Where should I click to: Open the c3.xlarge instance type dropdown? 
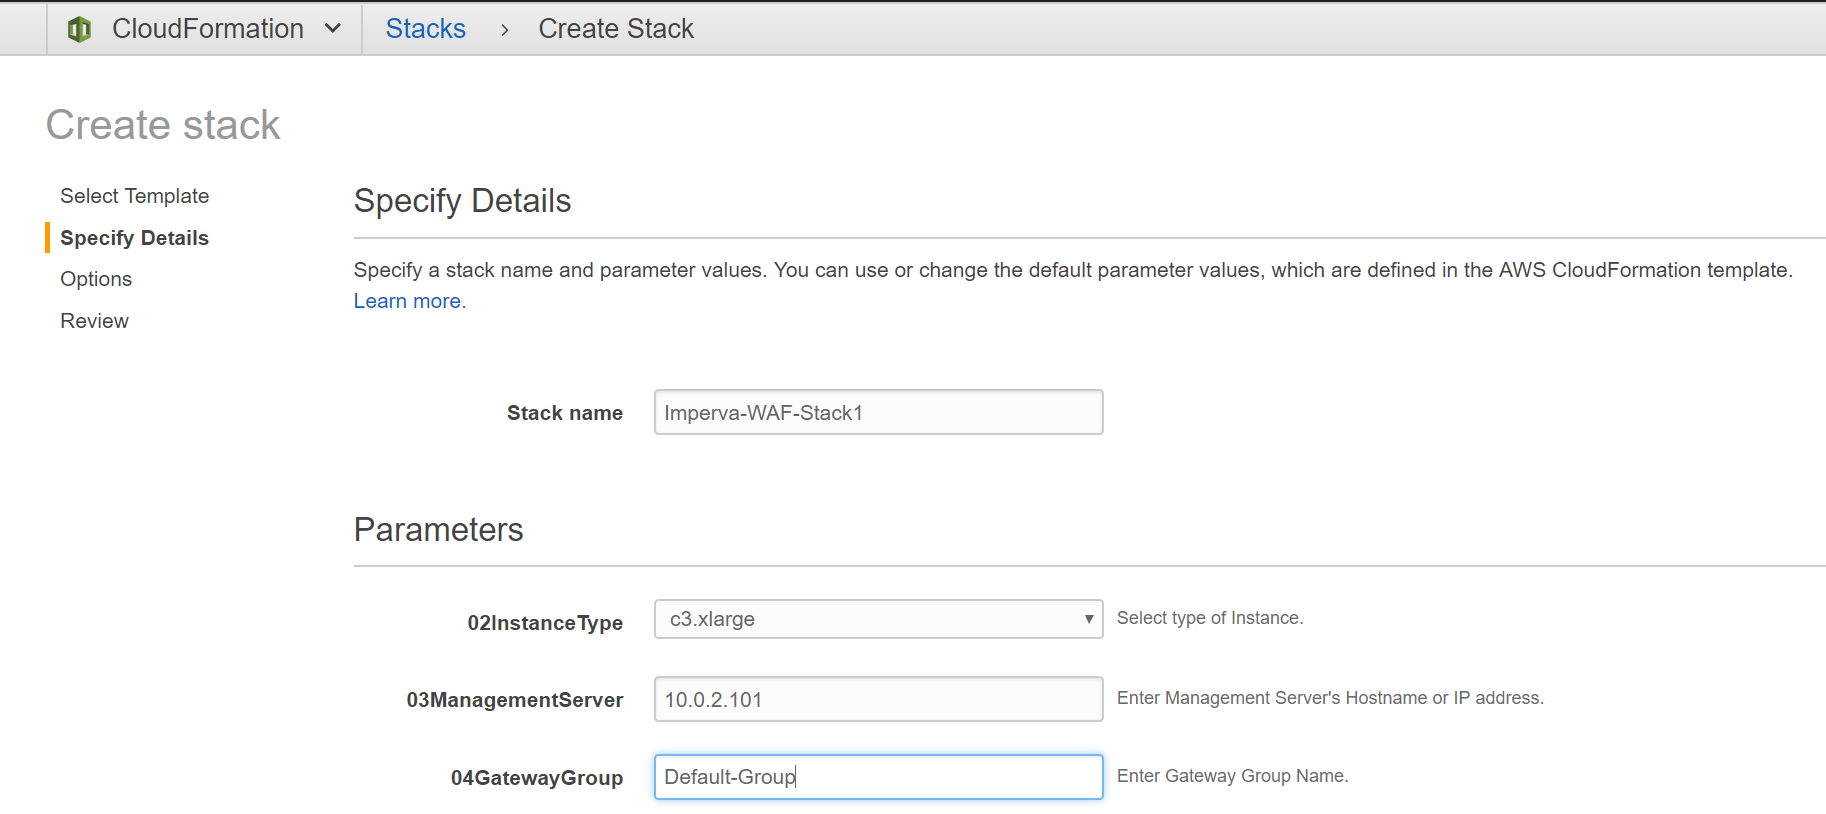[x=878, y=619]
